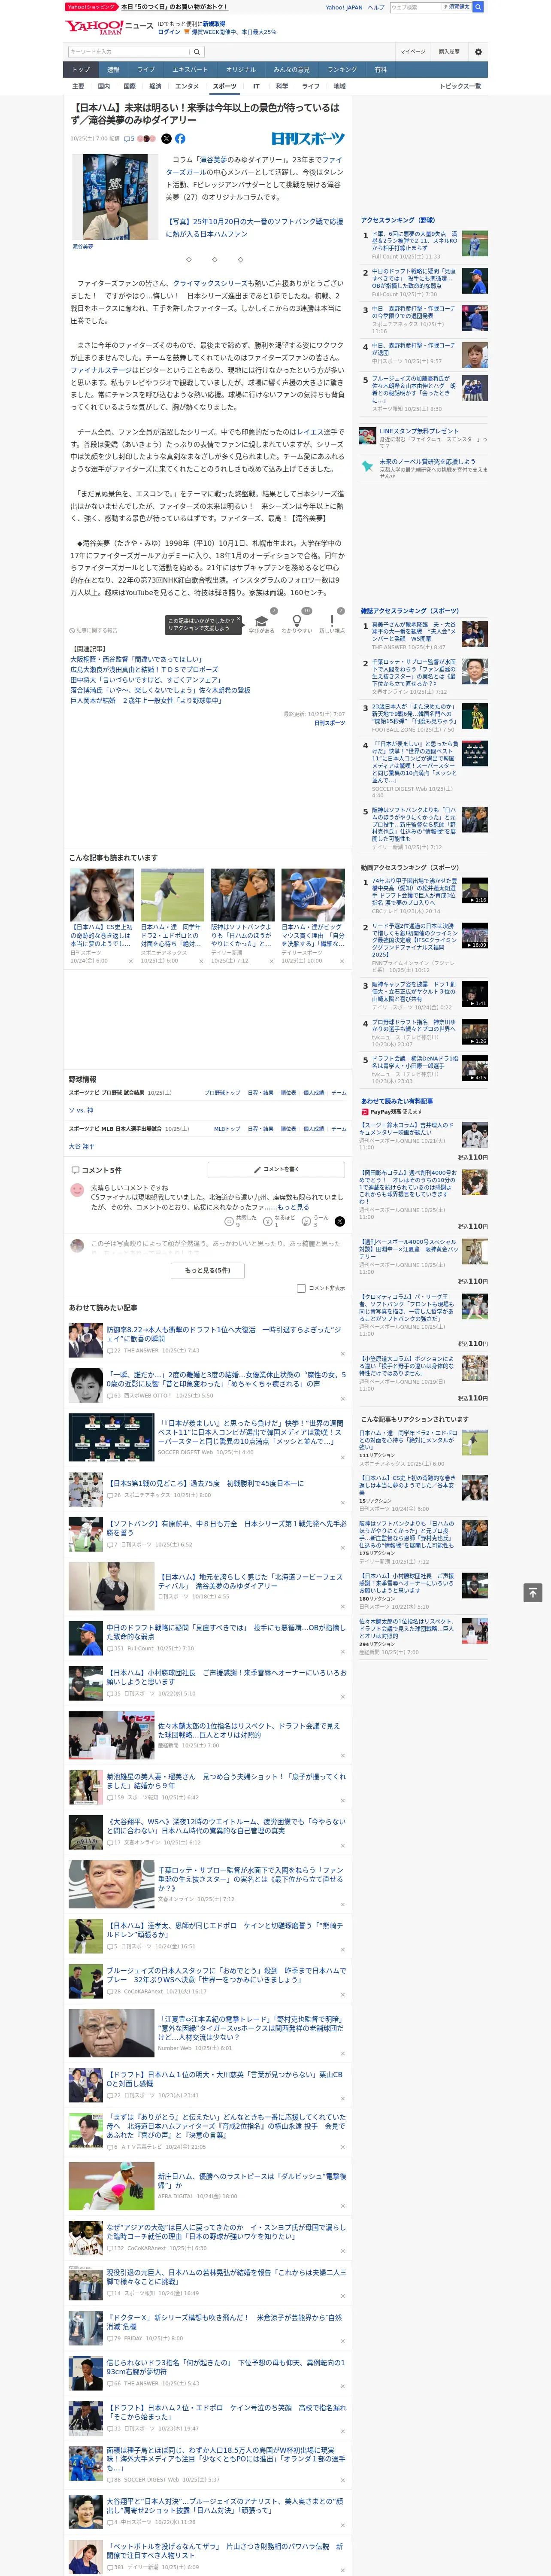Click the Yahoo! JAPAN News logo
This screenshot has width=551, height=2576.
tap(109, 27)
